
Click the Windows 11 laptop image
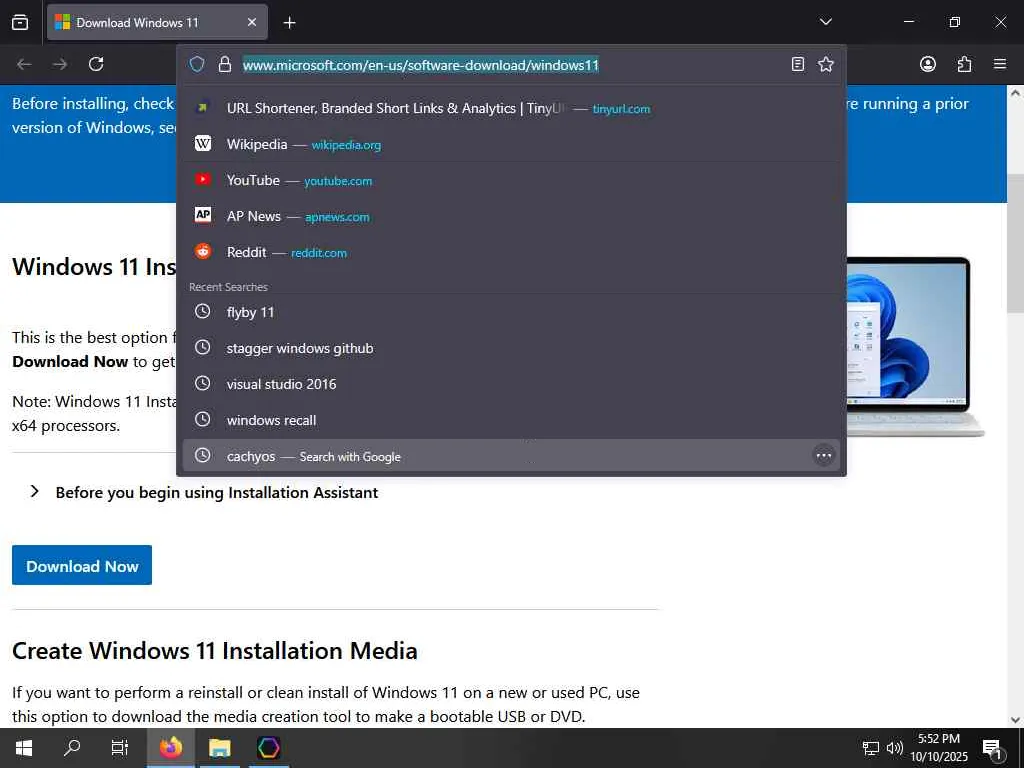pos(915,346)
